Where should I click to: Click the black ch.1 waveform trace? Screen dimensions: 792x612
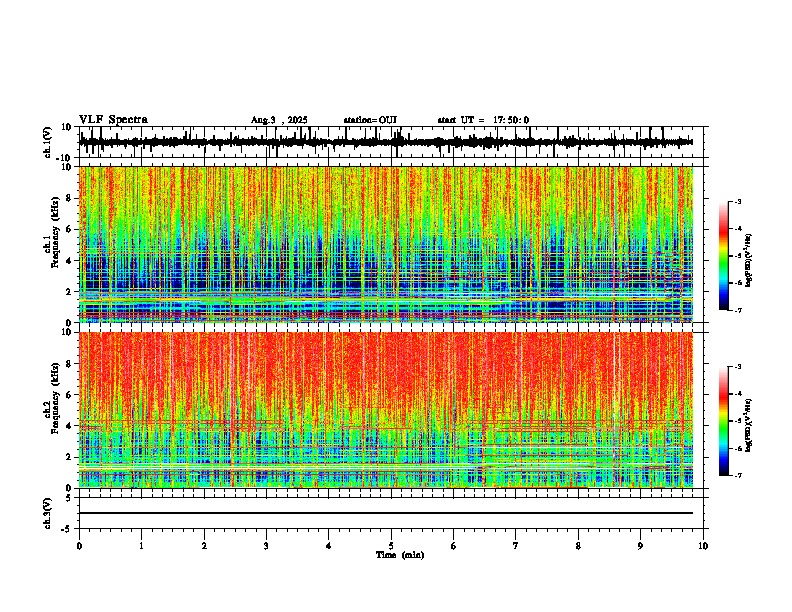click(385, 142)
